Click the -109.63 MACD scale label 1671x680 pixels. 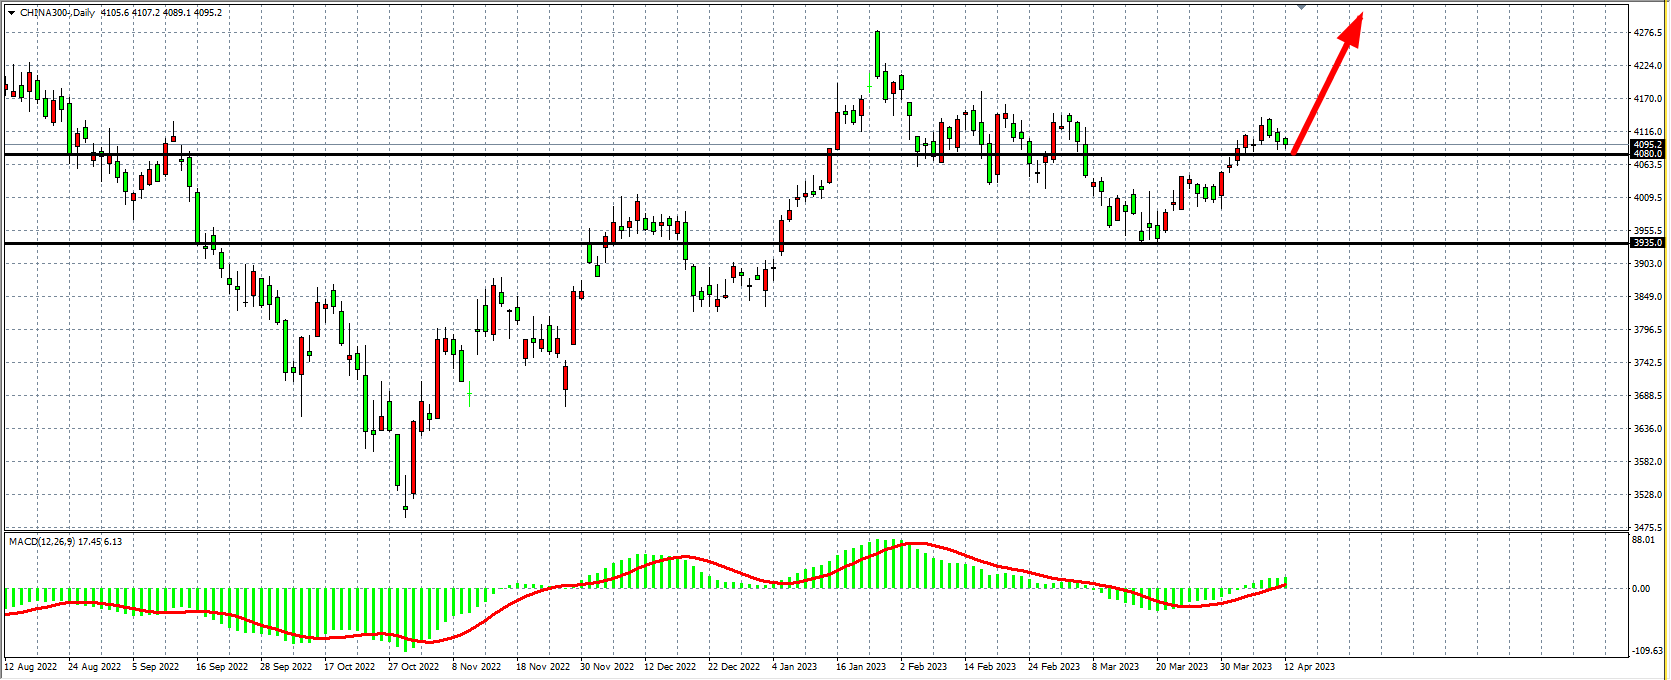pos(1647,651)
